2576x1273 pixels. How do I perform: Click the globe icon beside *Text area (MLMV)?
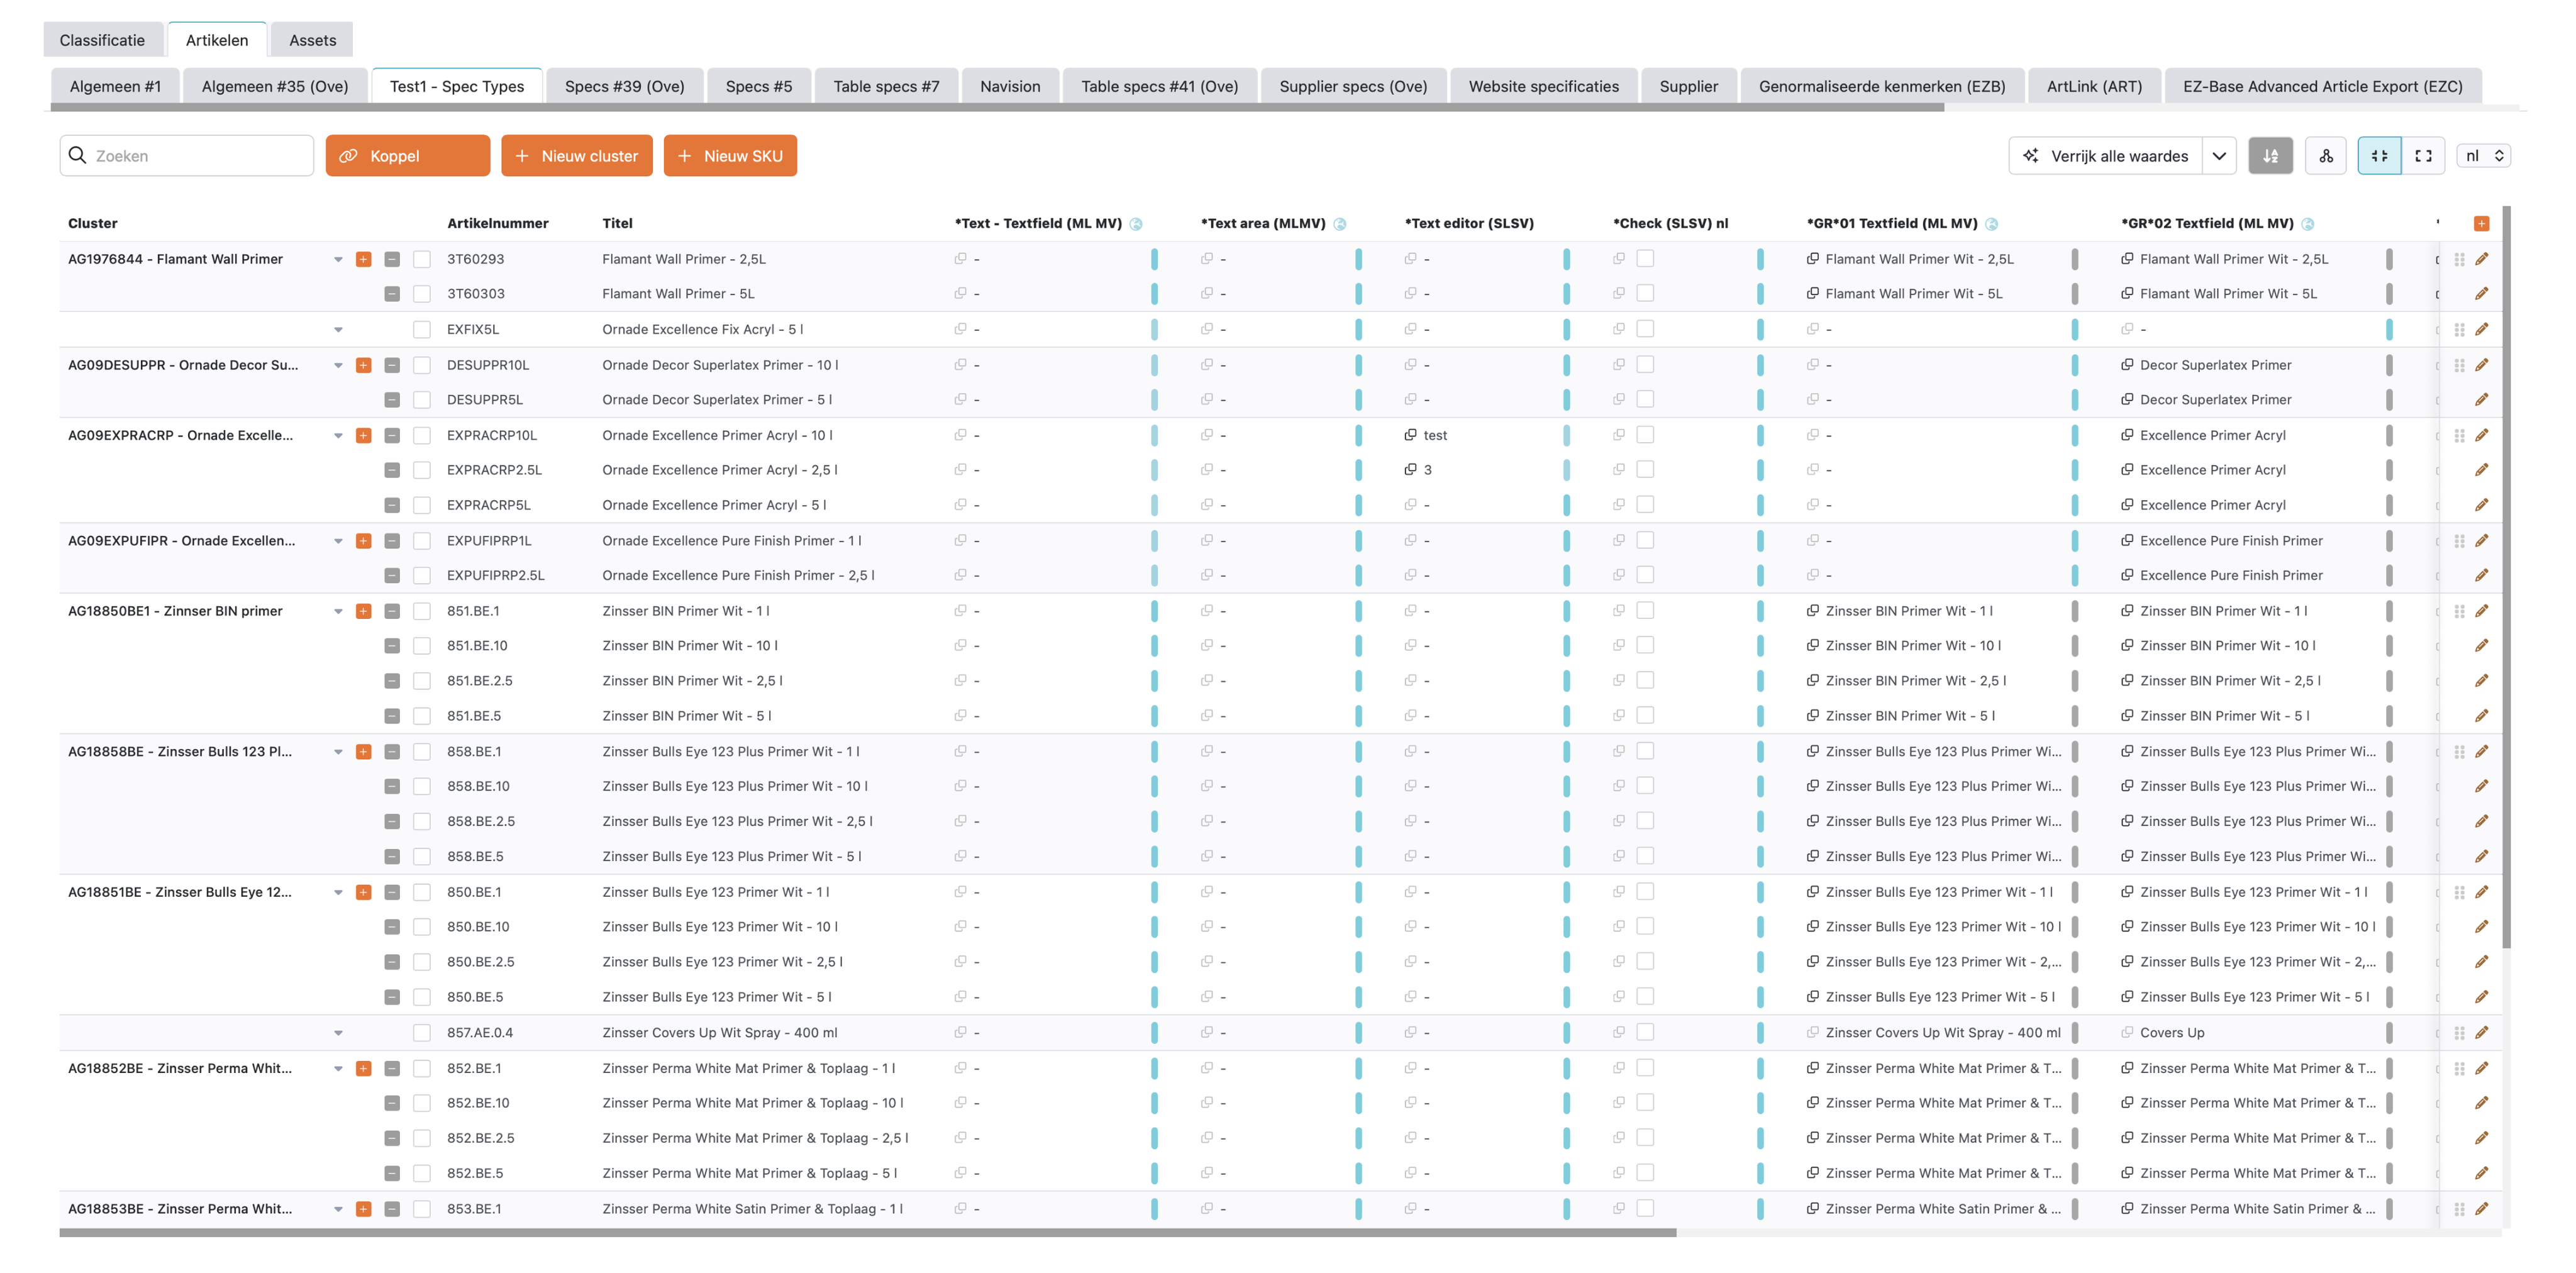coord(1340,224)
